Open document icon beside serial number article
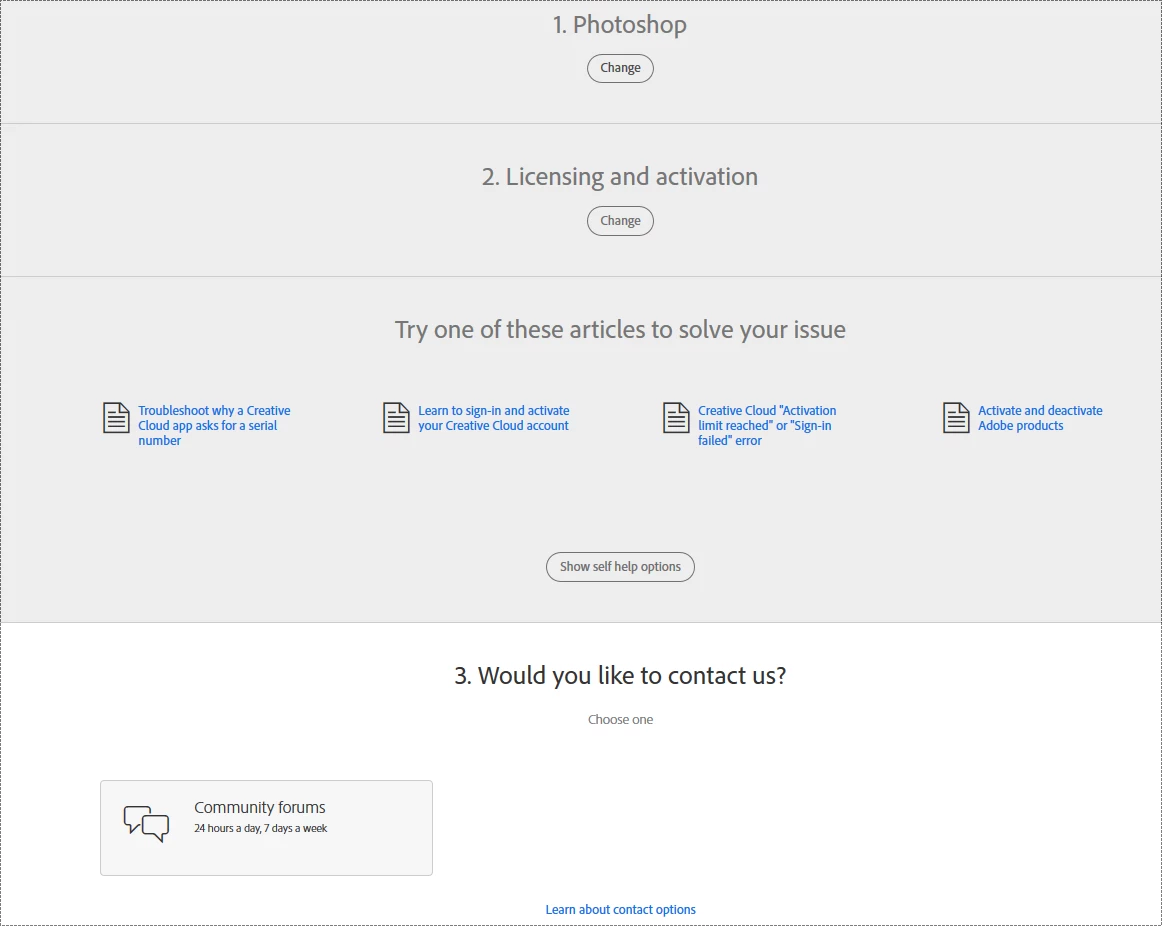This screenshot has height=926, width=1162. click(116, 418)
